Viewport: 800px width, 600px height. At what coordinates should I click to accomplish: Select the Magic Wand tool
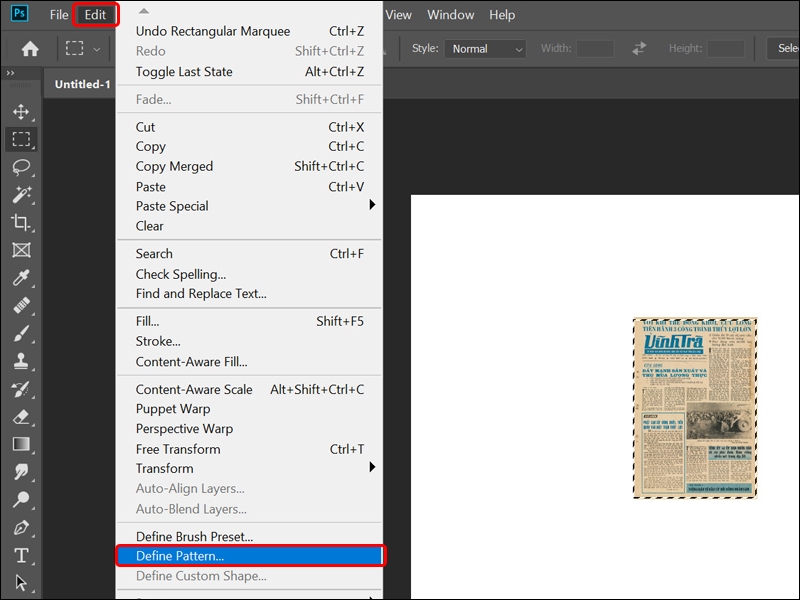(21, 194)
